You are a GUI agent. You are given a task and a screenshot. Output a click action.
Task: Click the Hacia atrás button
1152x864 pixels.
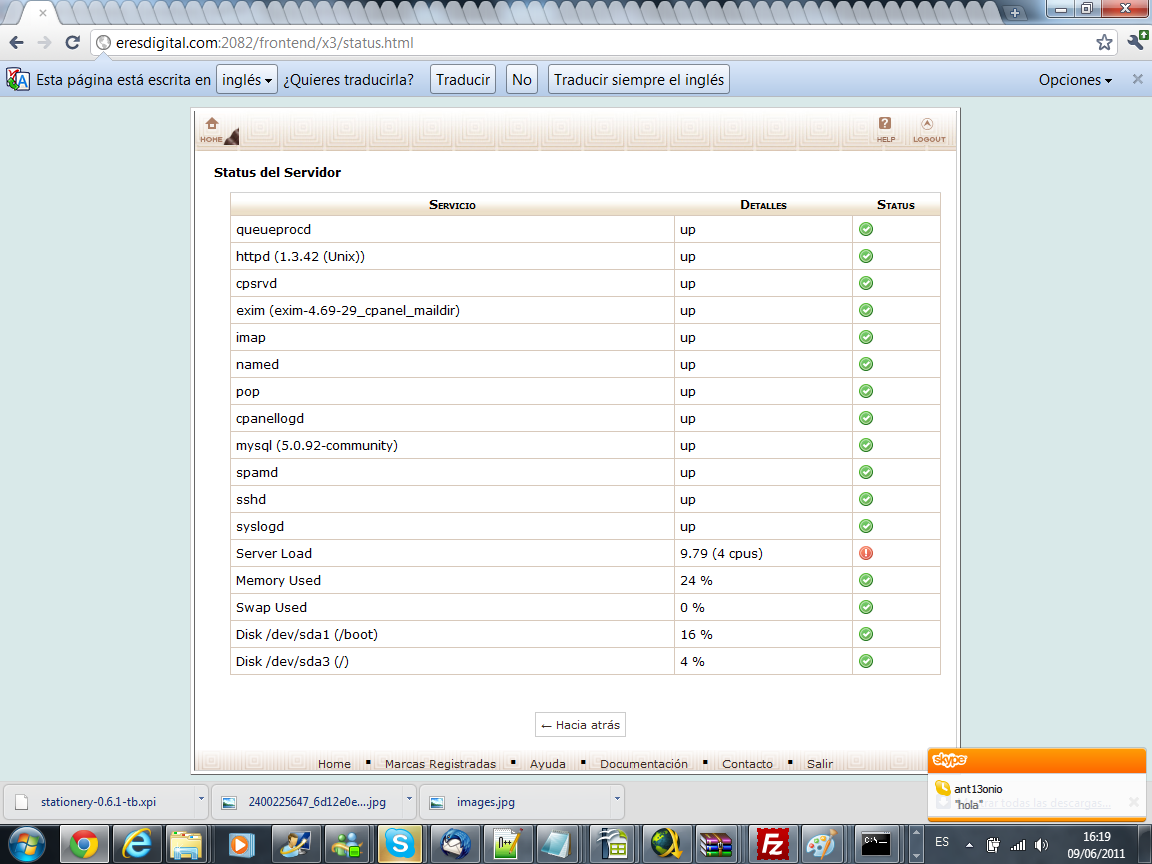point(581,725)
